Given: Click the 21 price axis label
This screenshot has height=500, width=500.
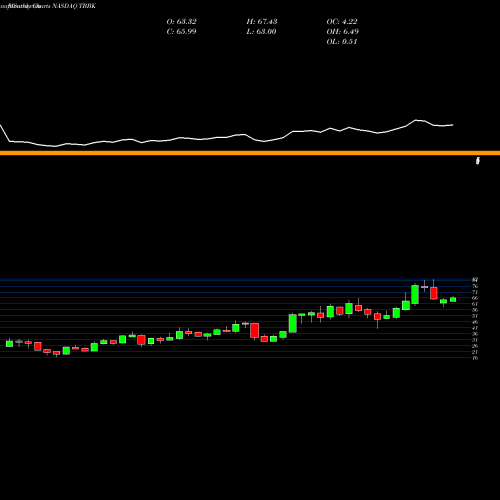Looking at the screenshot, I should coord(475,352).
